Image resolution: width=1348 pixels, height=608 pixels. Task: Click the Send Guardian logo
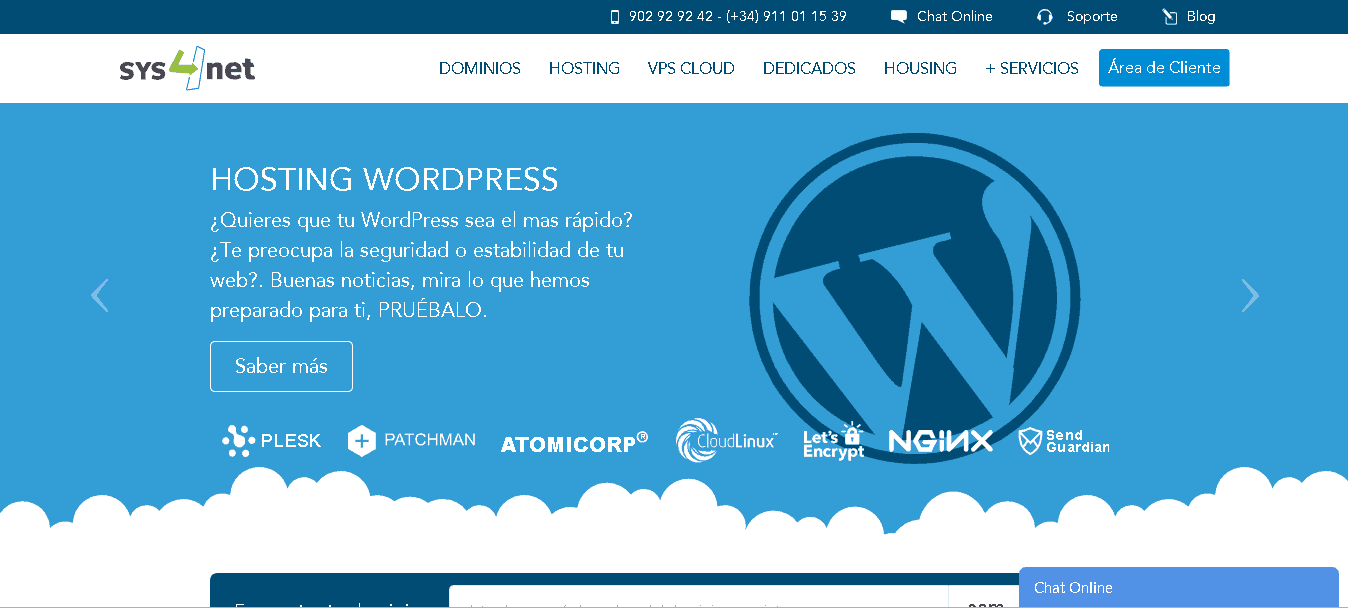tap(1064, 441)
